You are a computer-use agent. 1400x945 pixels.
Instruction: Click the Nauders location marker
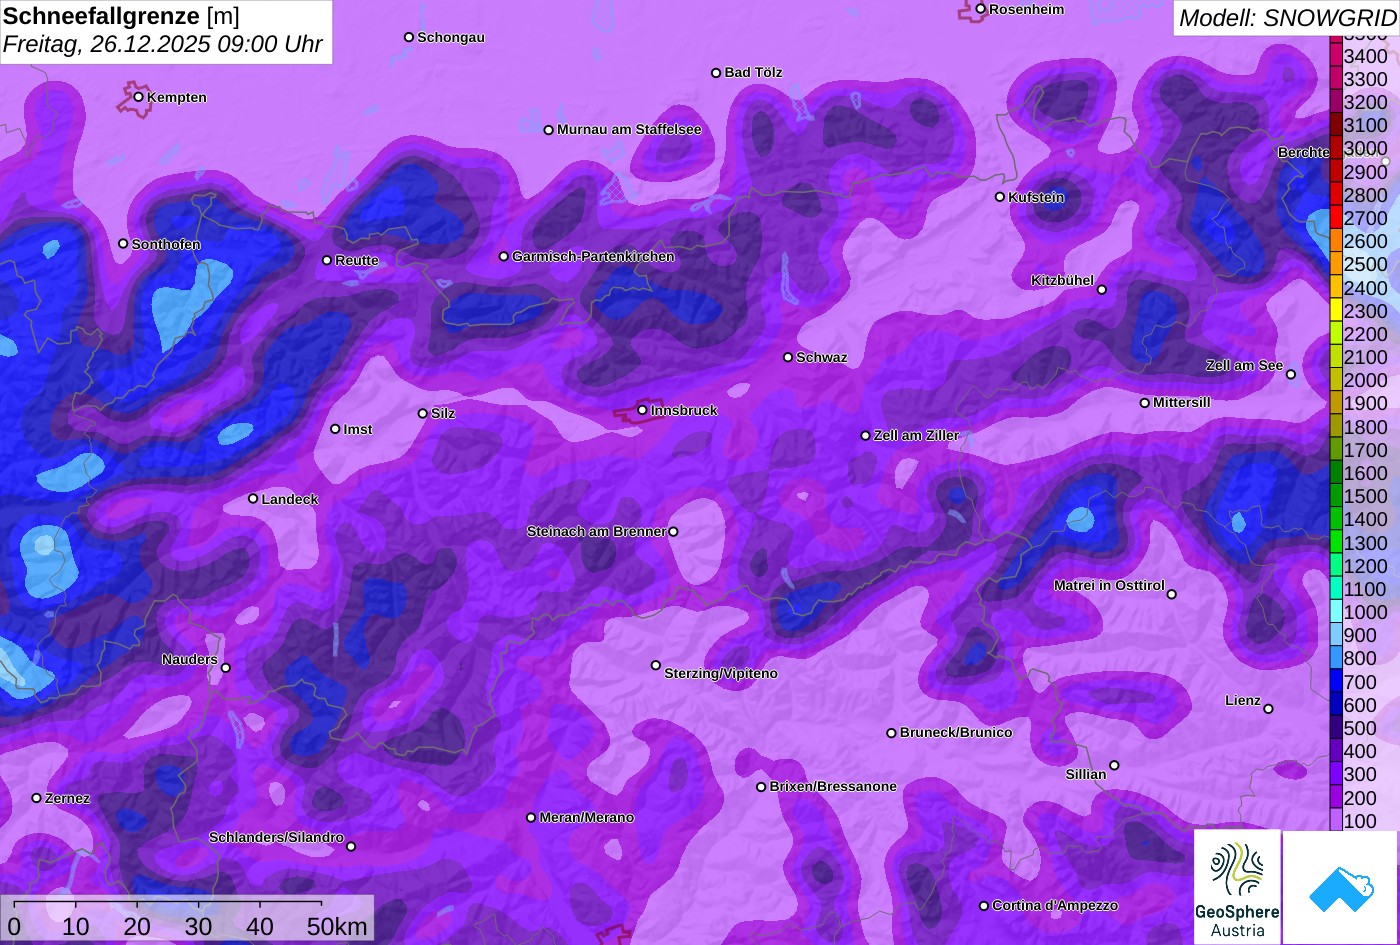coord(225,668)
